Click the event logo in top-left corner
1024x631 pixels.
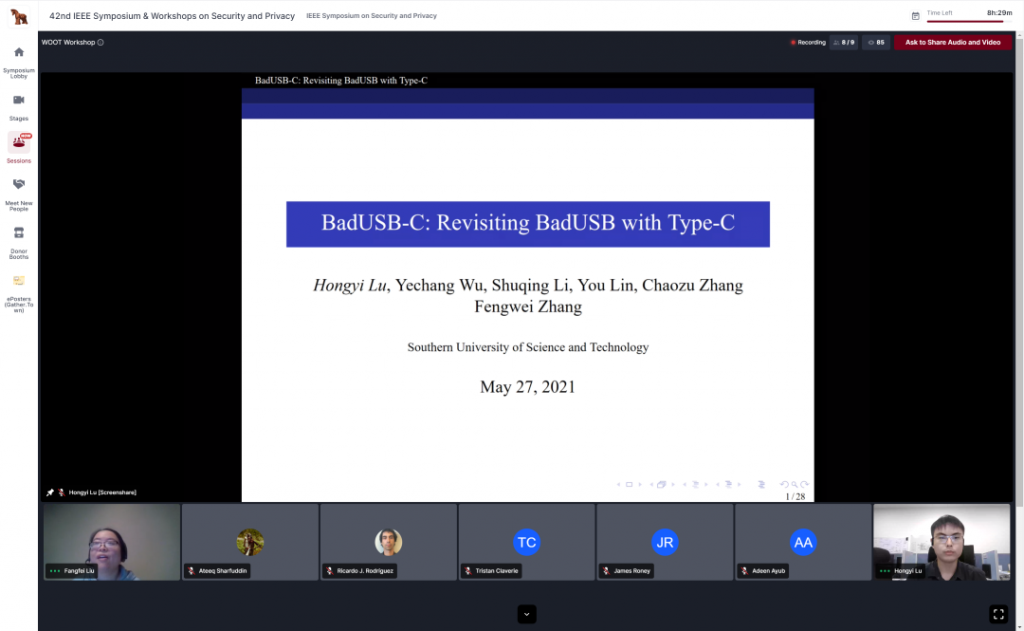tap(19, 16)
